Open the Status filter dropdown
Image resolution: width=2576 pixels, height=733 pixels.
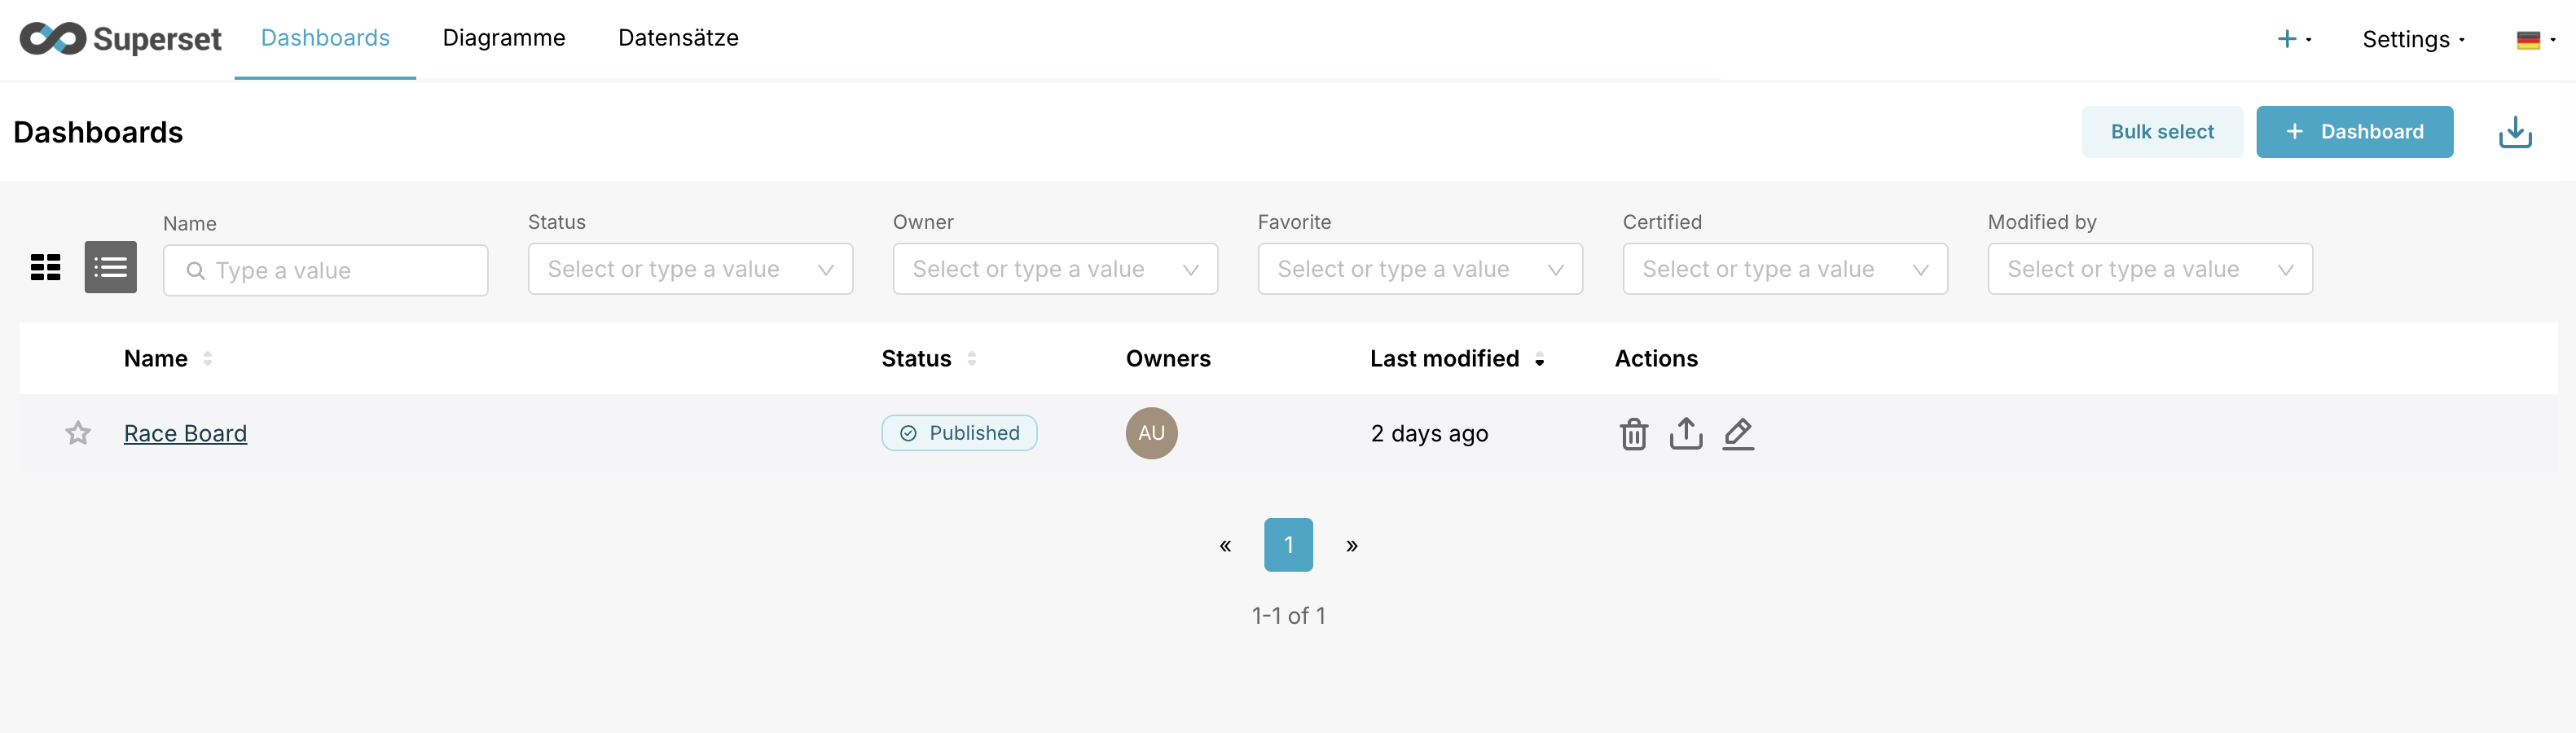click(x=689, y=268)
